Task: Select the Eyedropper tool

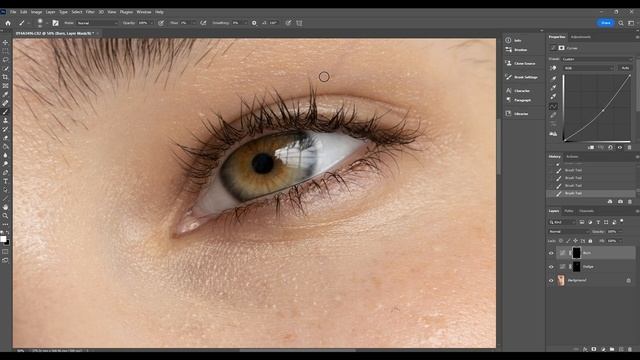Action: tap(5, 94)
